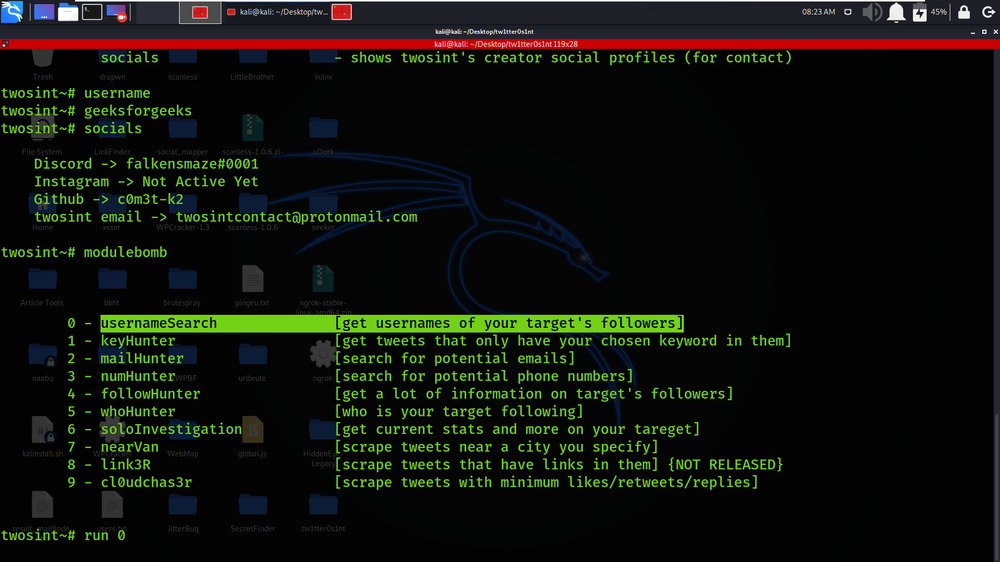Viewport: 1000px width, 562px height.
Task: Launch the terminal emulator panel icon
Action: pyautogui.click(x=92, y=11)
